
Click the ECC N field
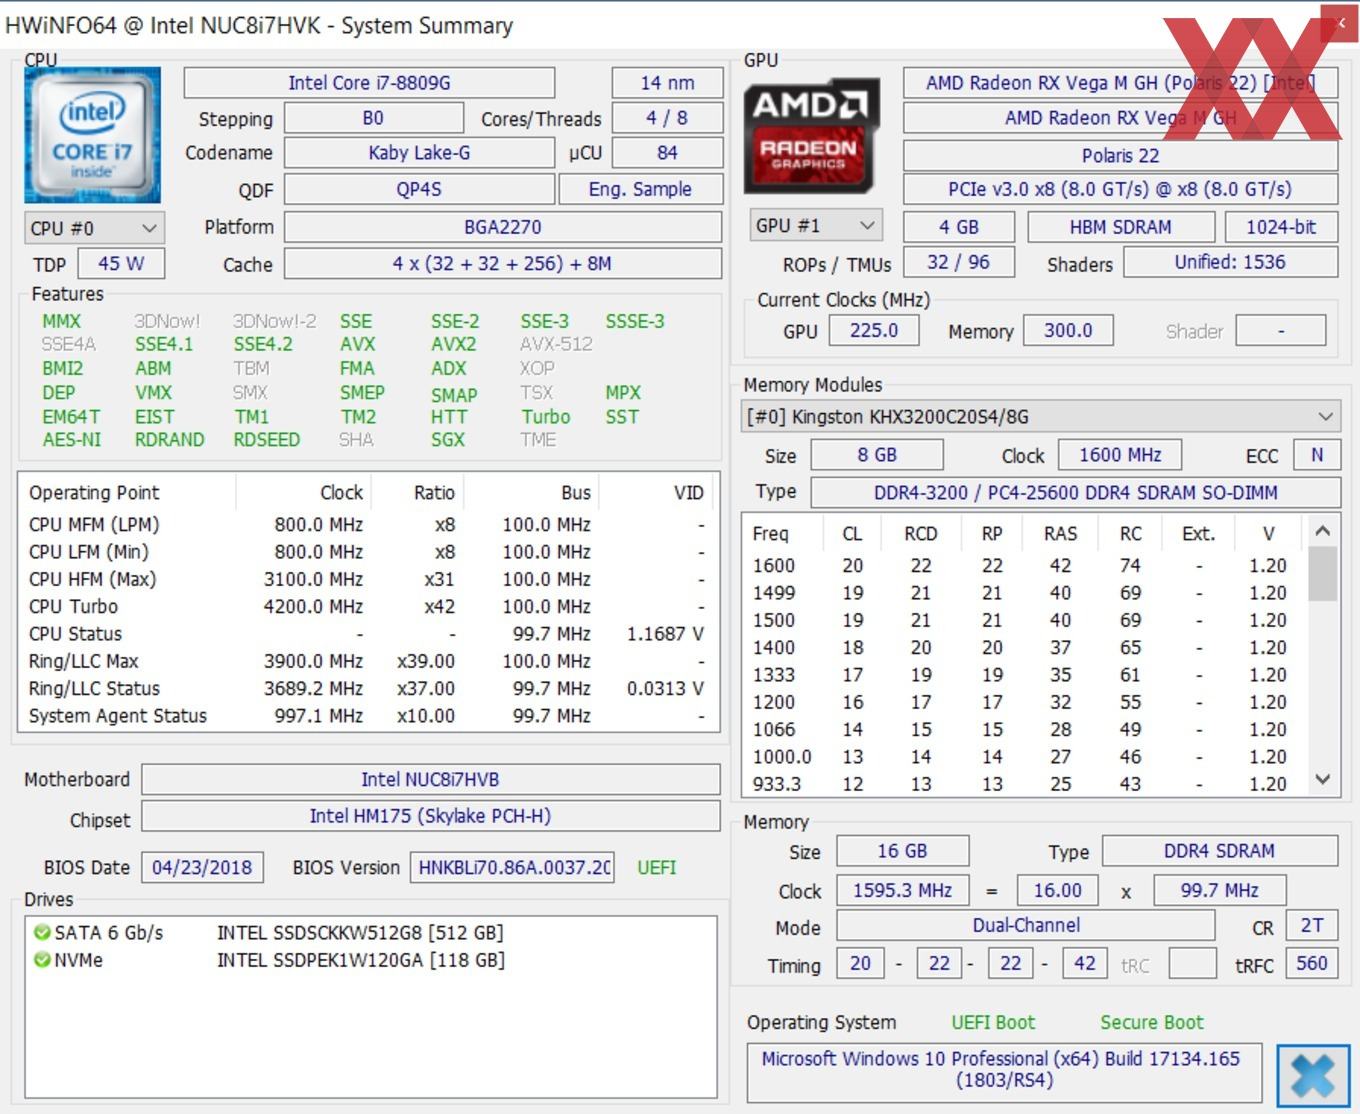click(x=1317, y=455)
